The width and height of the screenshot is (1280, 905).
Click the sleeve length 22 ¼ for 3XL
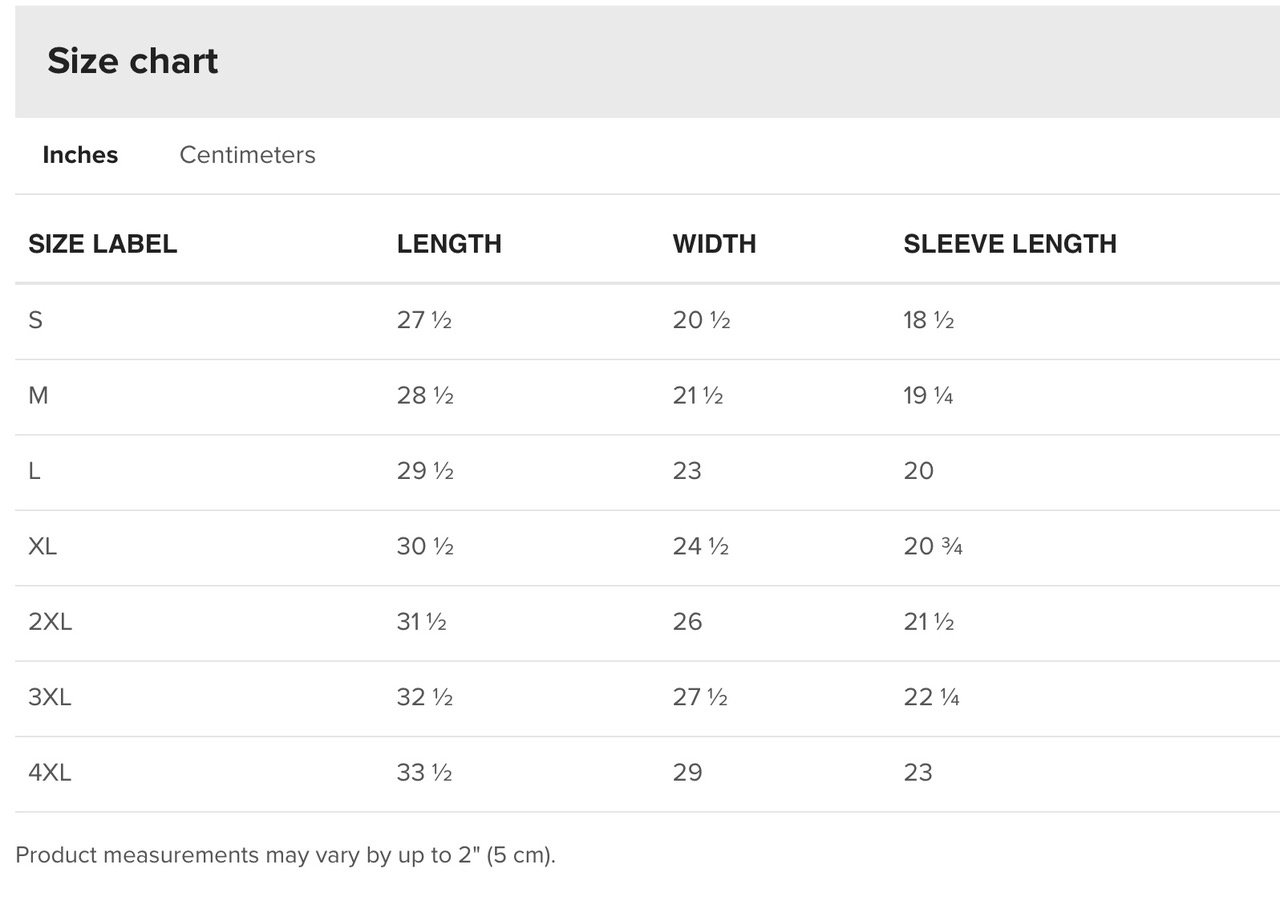point(931,697)
